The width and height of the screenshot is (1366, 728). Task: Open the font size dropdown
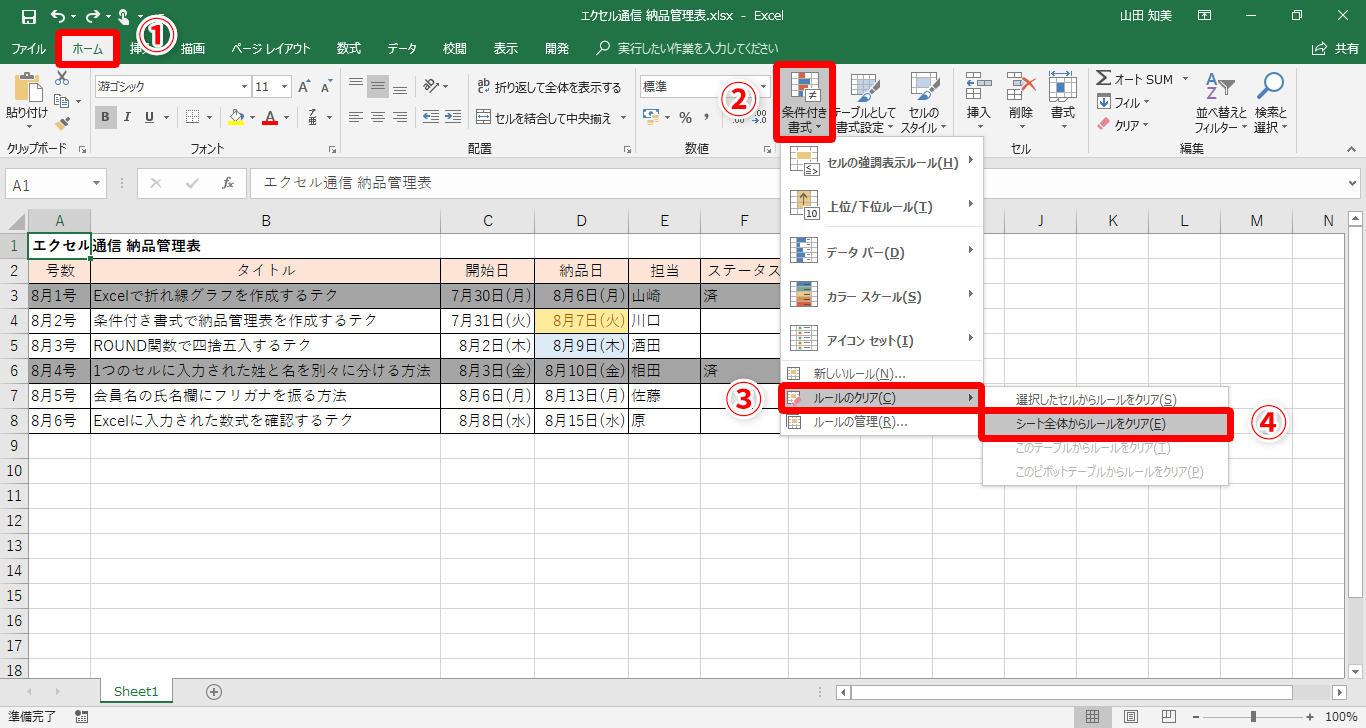tap(285, 87)
